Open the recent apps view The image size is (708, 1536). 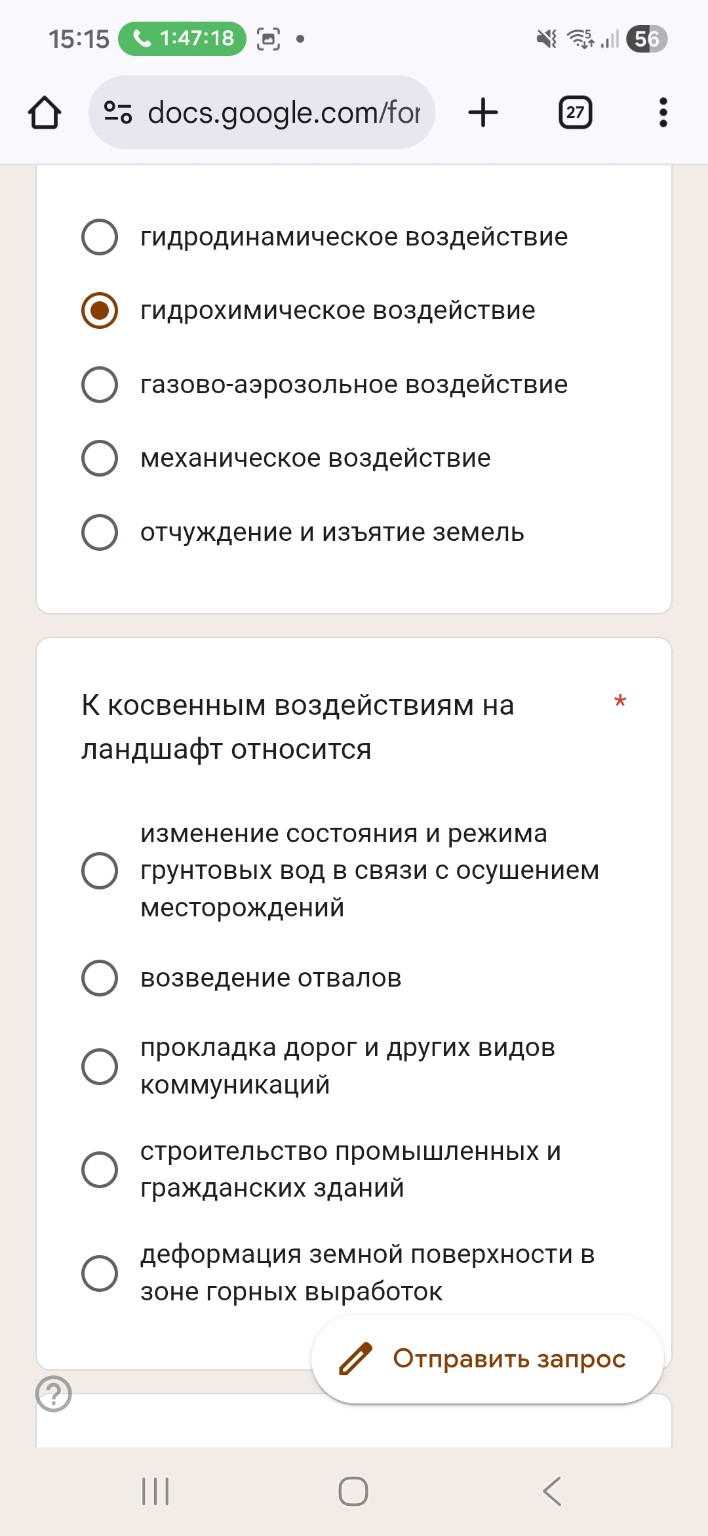(x=153, y=1490)
